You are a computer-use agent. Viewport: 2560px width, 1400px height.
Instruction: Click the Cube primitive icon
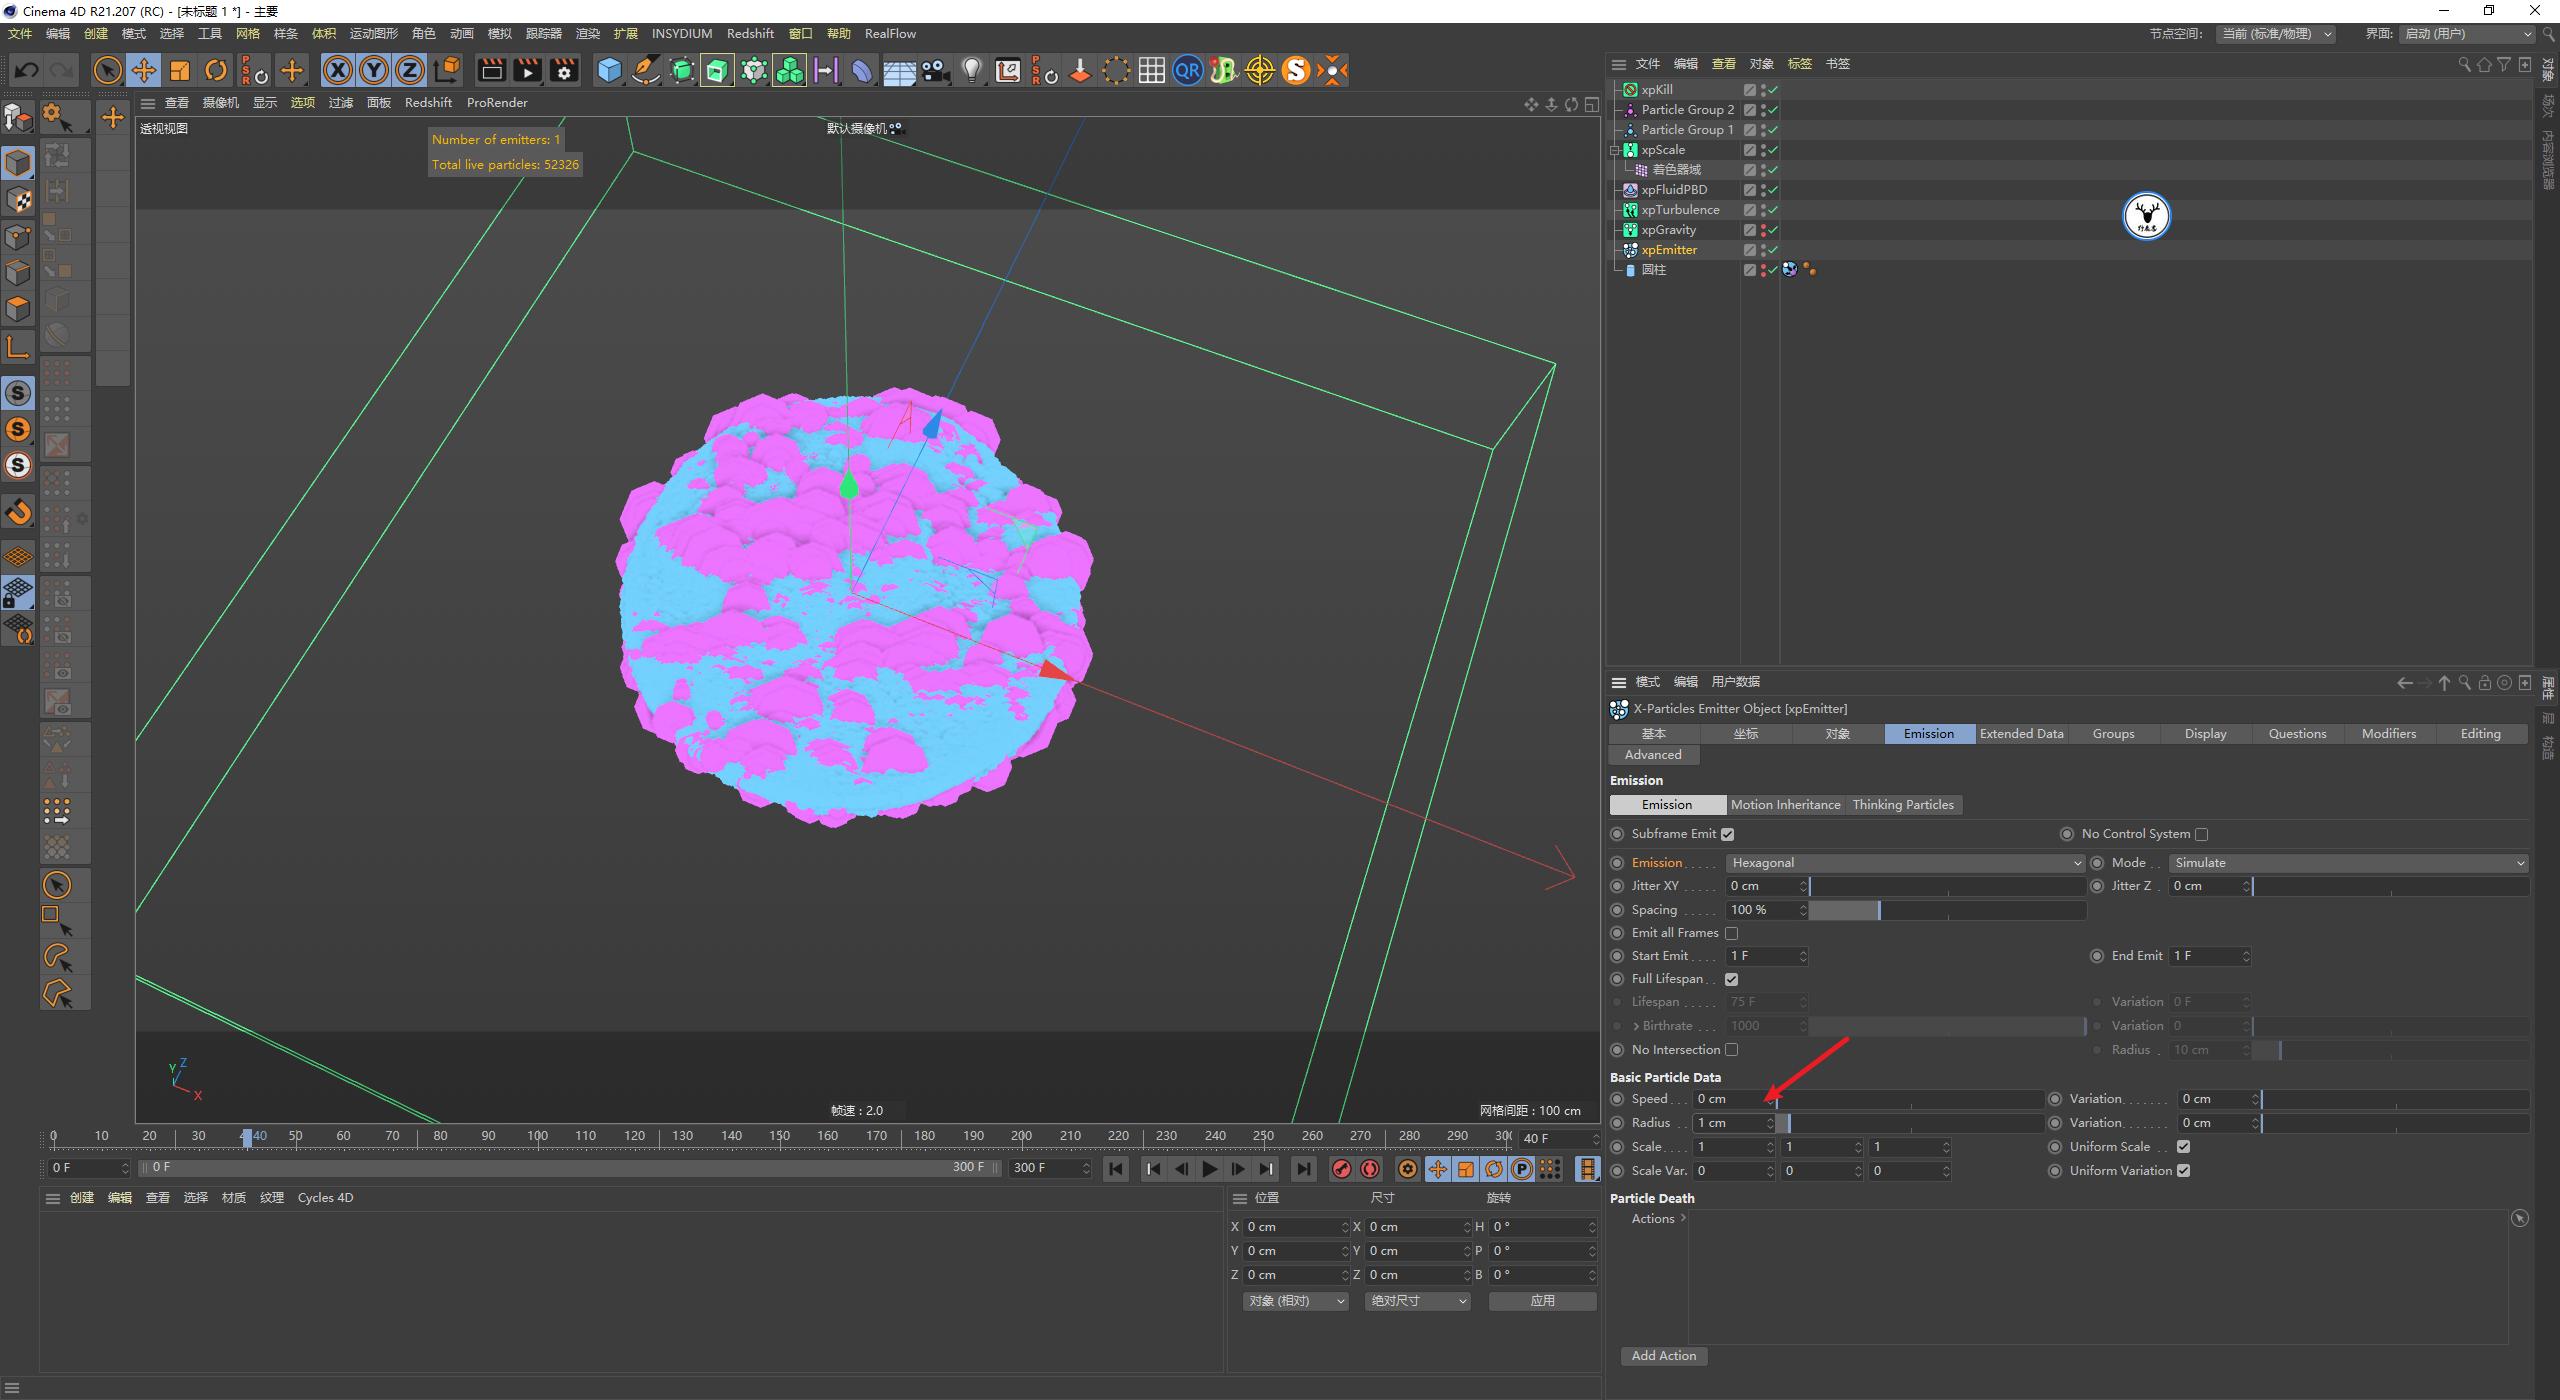(609, 70)
